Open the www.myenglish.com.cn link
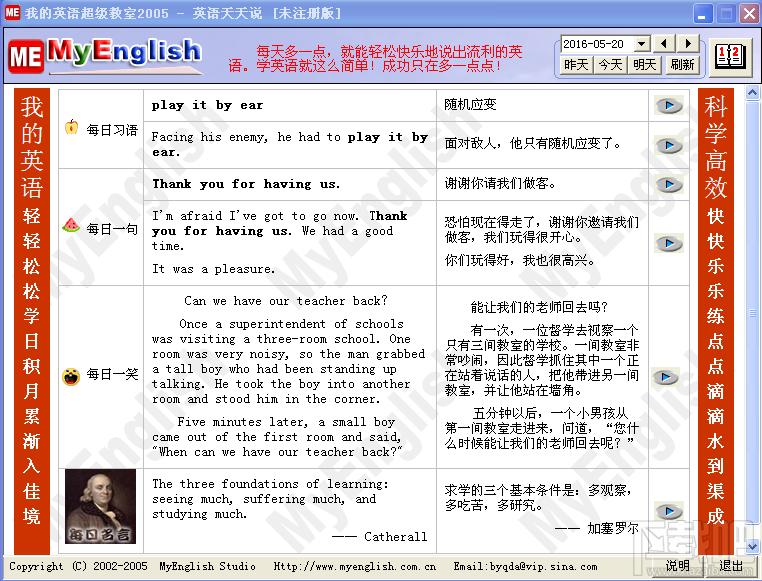The width and height of the screenshot is (762, 581). tap(355, 566)
